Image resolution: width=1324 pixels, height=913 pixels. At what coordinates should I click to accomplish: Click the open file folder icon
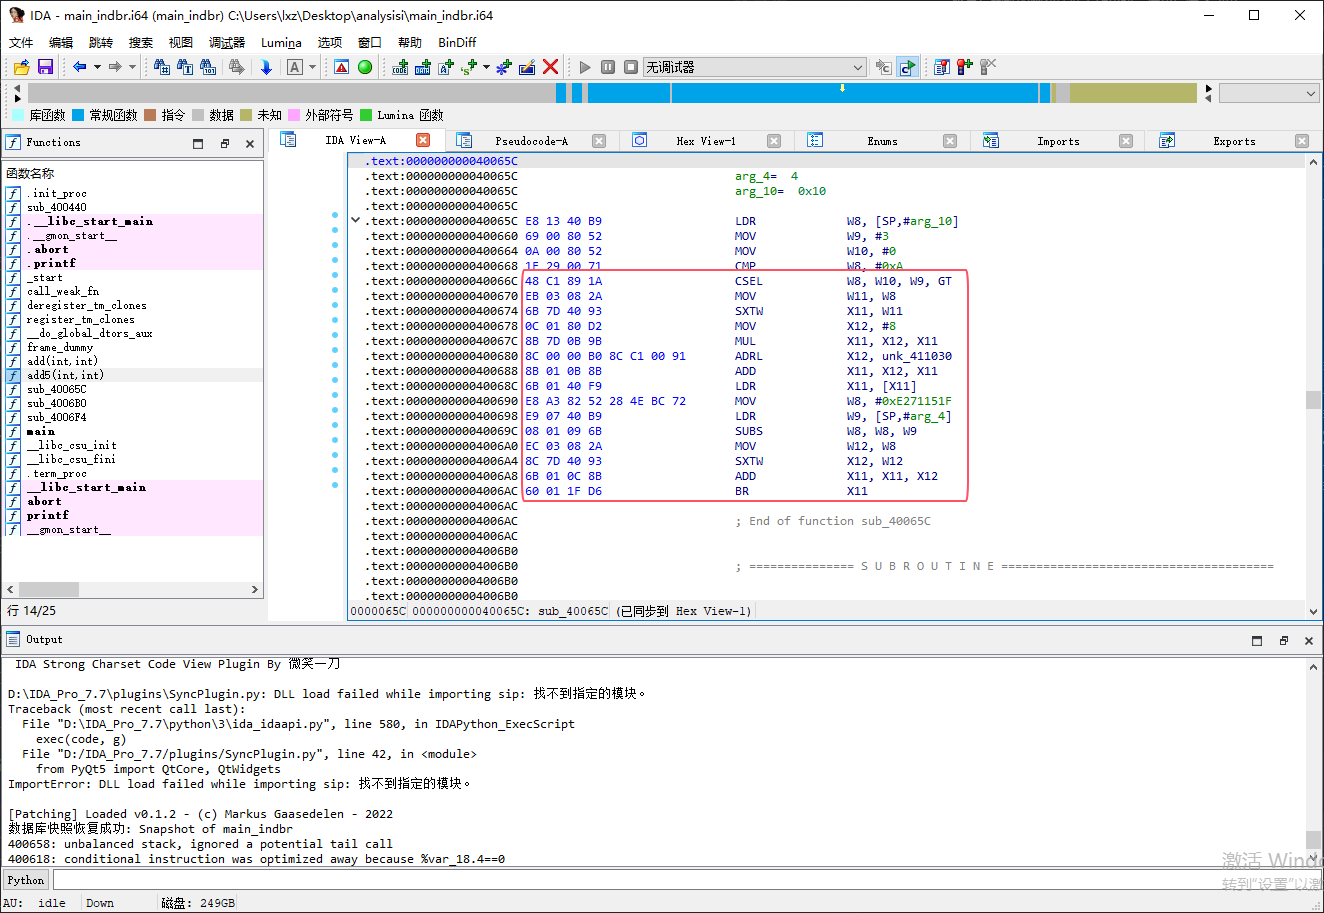coord(21,67)
